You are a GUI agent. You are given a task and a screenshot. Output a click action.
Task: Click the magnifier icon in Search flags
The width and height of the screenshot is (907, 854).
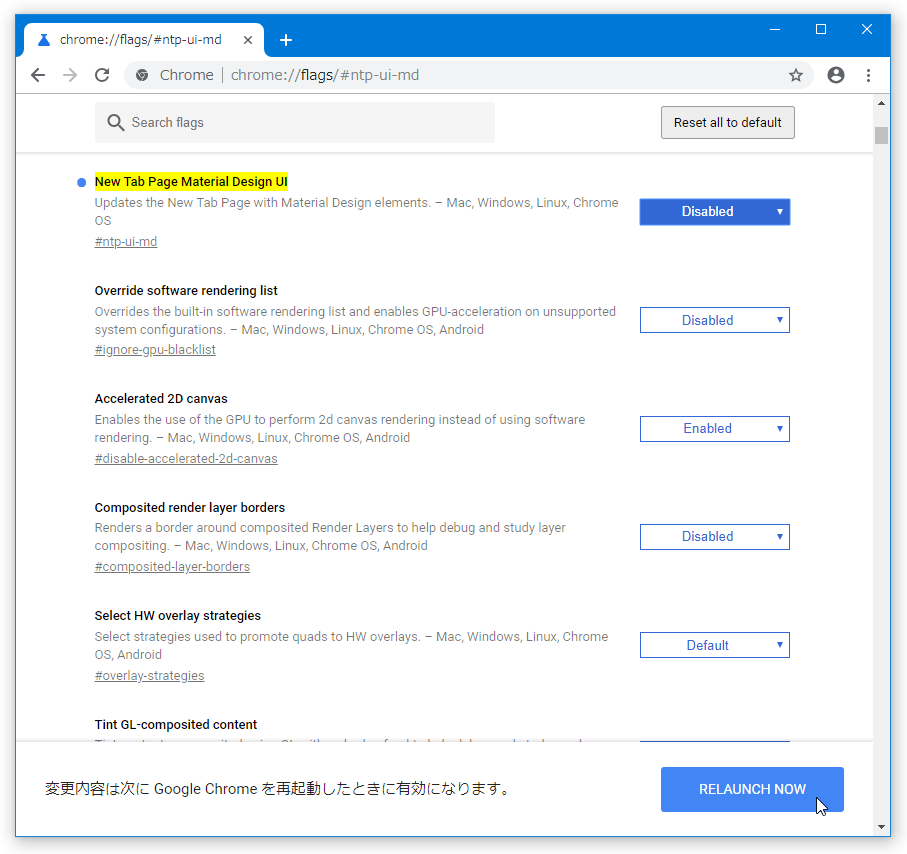click(x=115, y=123)
